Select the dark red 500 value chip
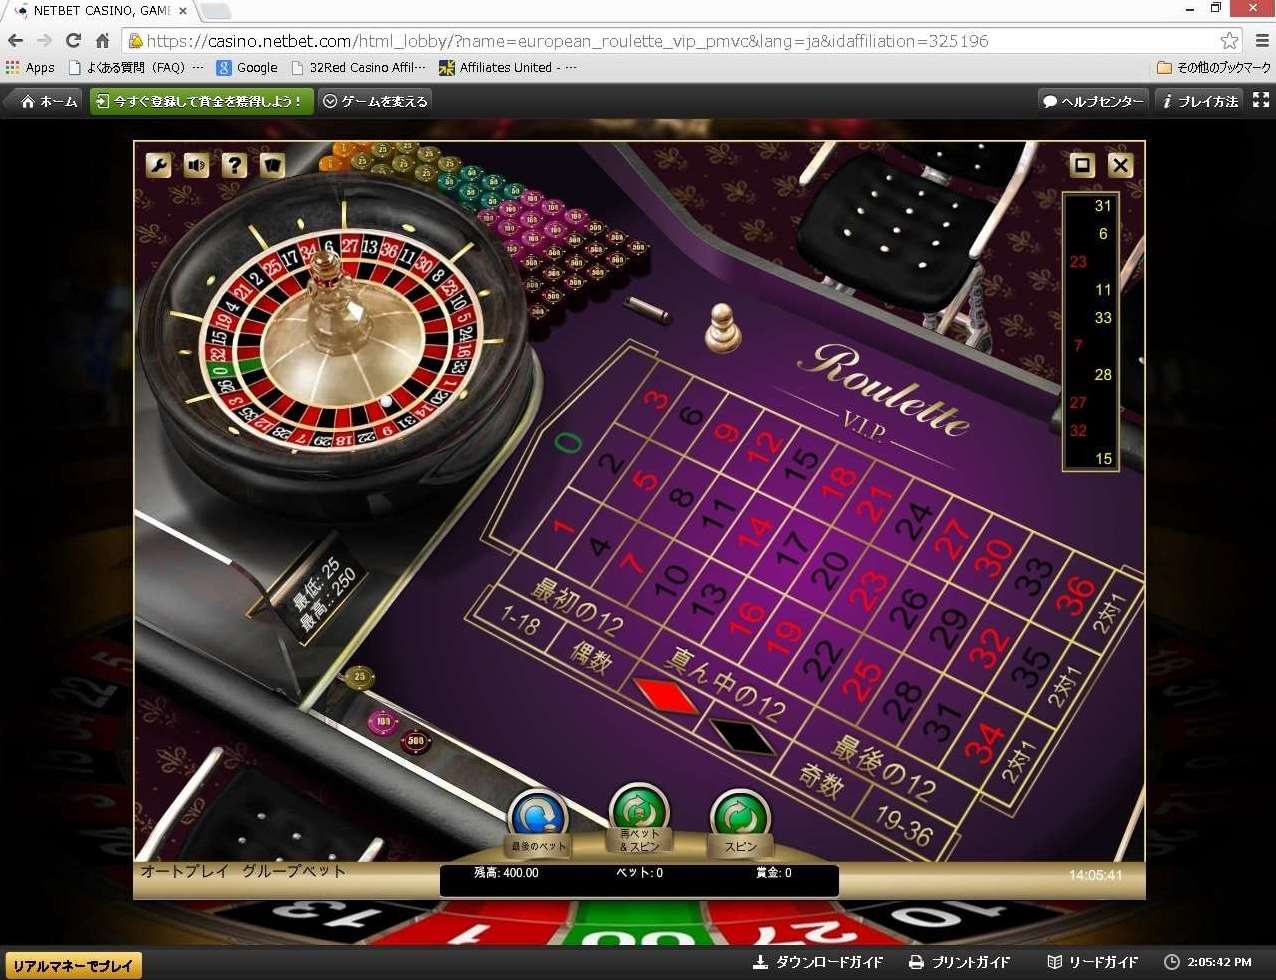The width and height of the screenshot is (1276, 980). [x=415, y=742]
